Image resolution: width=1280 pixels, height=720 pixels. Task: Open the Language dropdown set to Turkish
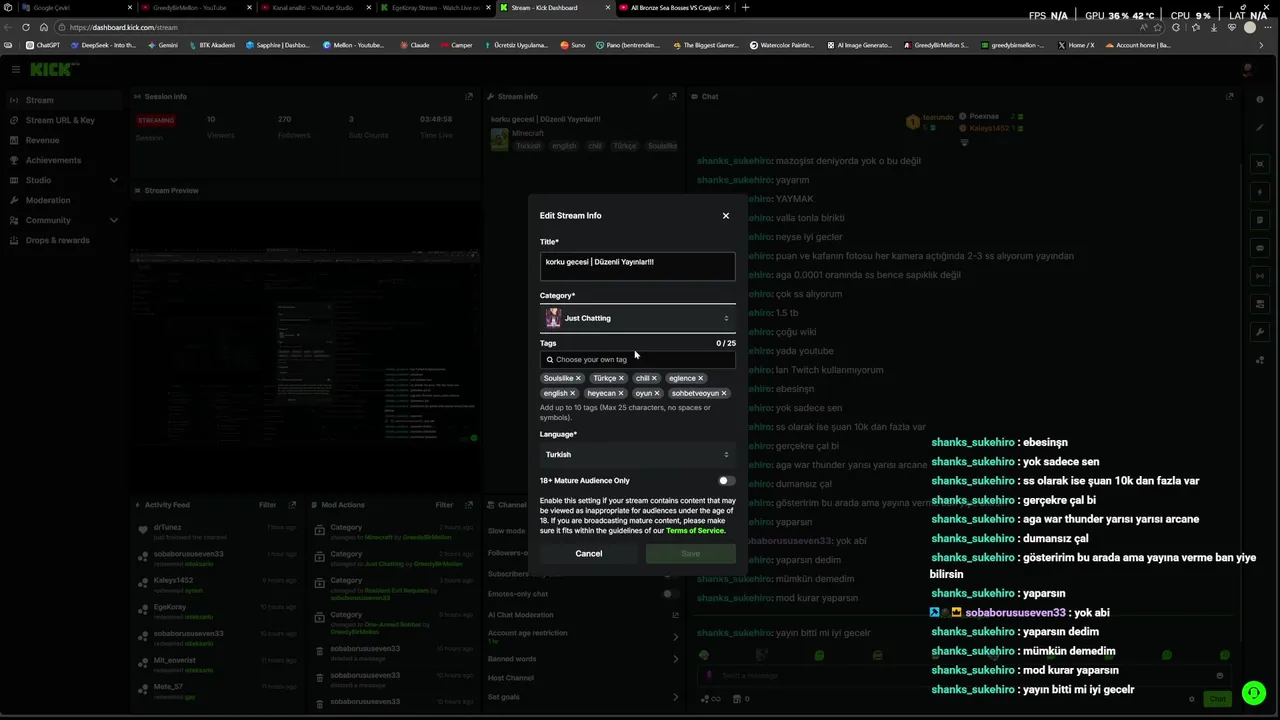pos(637,455)
